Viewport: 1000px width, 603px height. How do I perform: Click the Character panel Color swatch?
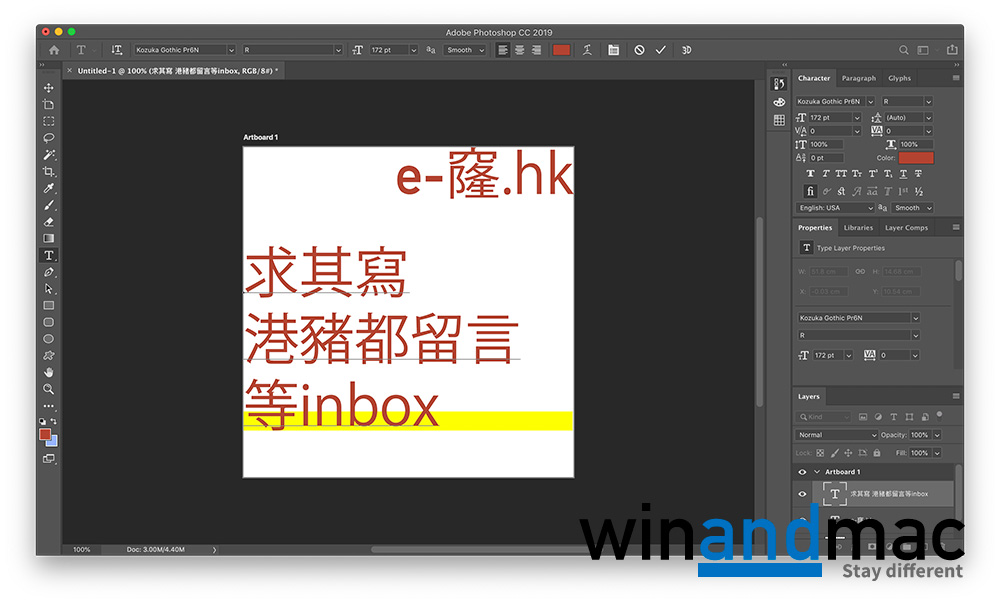[915, 158]
